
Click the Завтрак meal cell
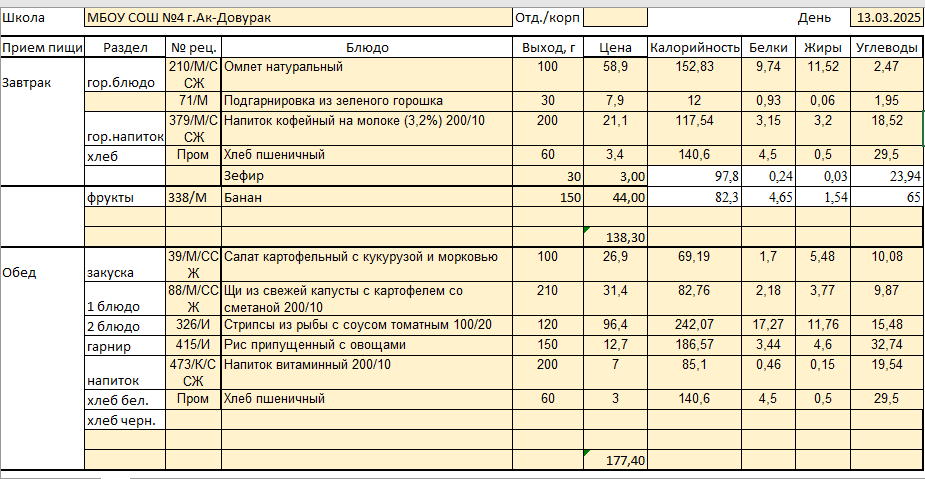click(x=42, y=82)
